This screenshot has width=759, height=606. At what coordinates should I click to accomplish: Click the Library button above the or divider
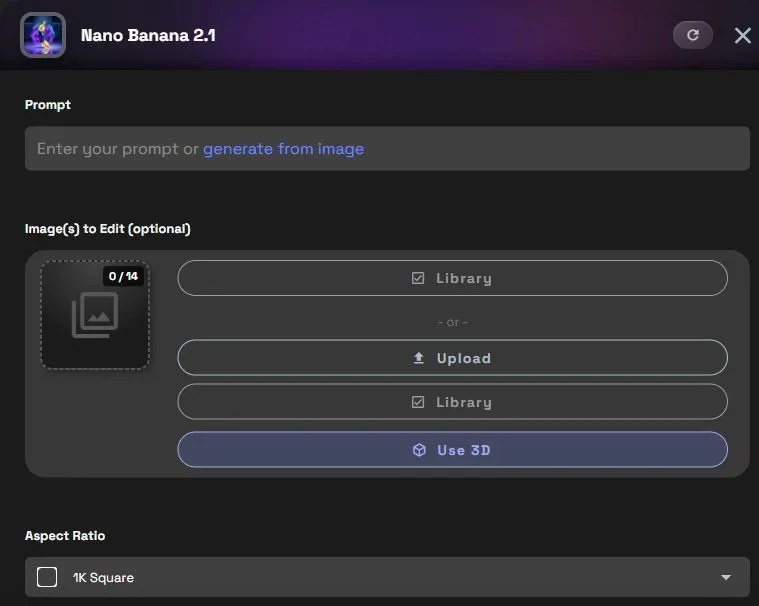(452, 278)
